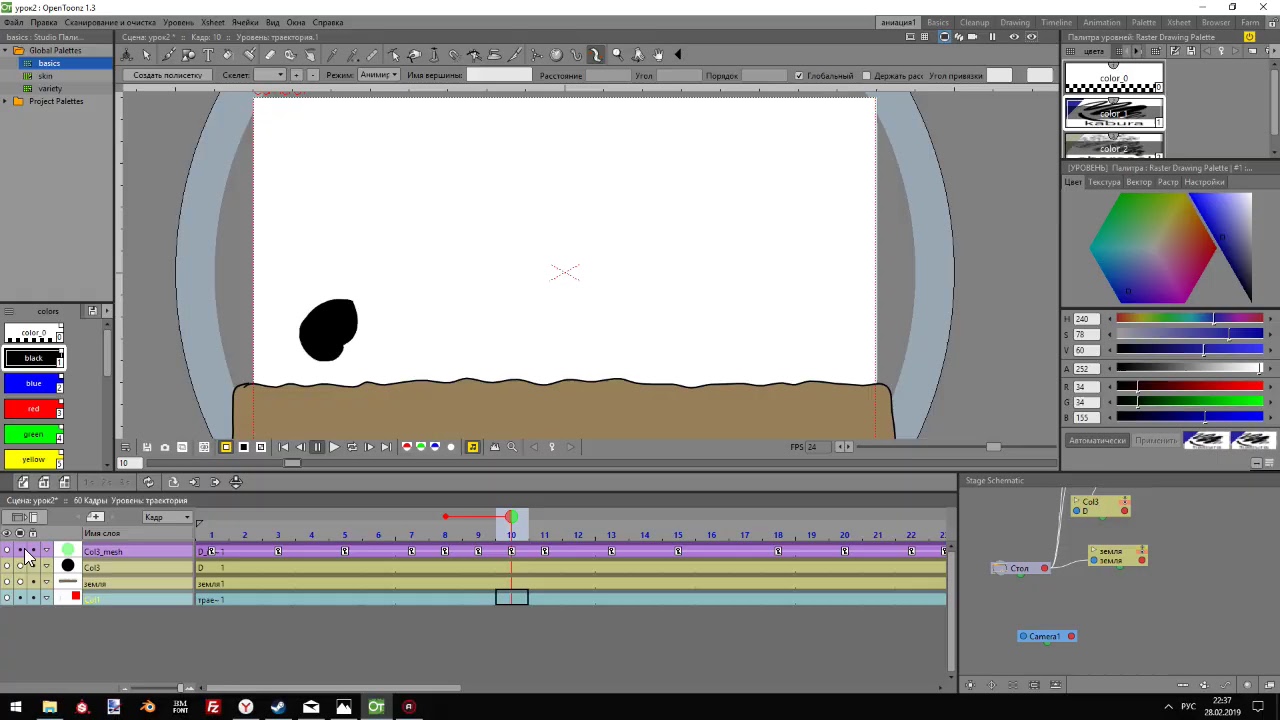Screen dimensions: 1280x720
Task: Open histogram in viewer bar
Action: pos(494,447)
